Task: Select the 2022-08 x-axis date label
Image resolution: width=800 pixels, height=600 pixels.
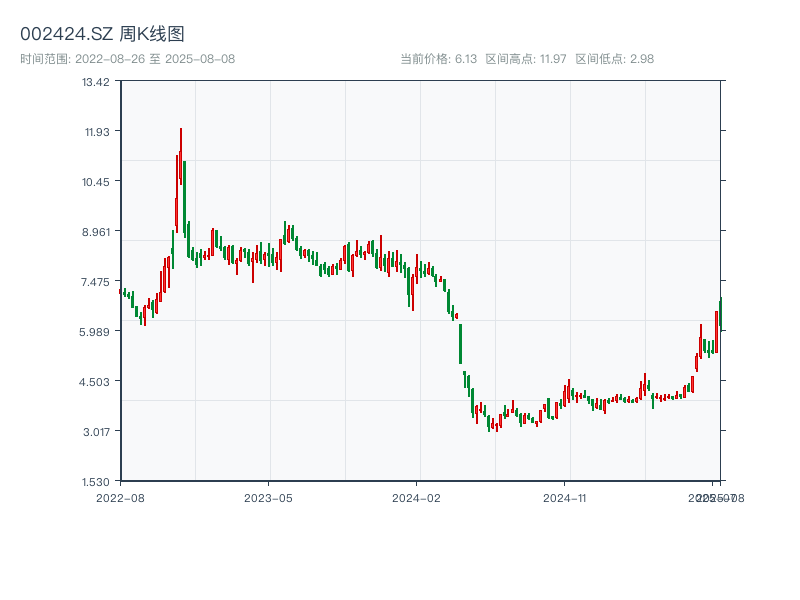Action: pos(120,497)
